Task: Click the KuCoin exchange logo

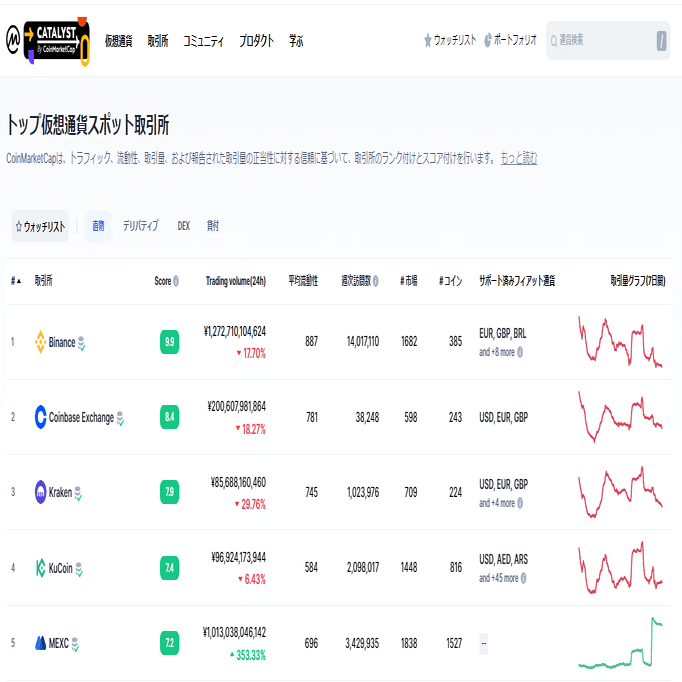Action: [x=40, y=568]
